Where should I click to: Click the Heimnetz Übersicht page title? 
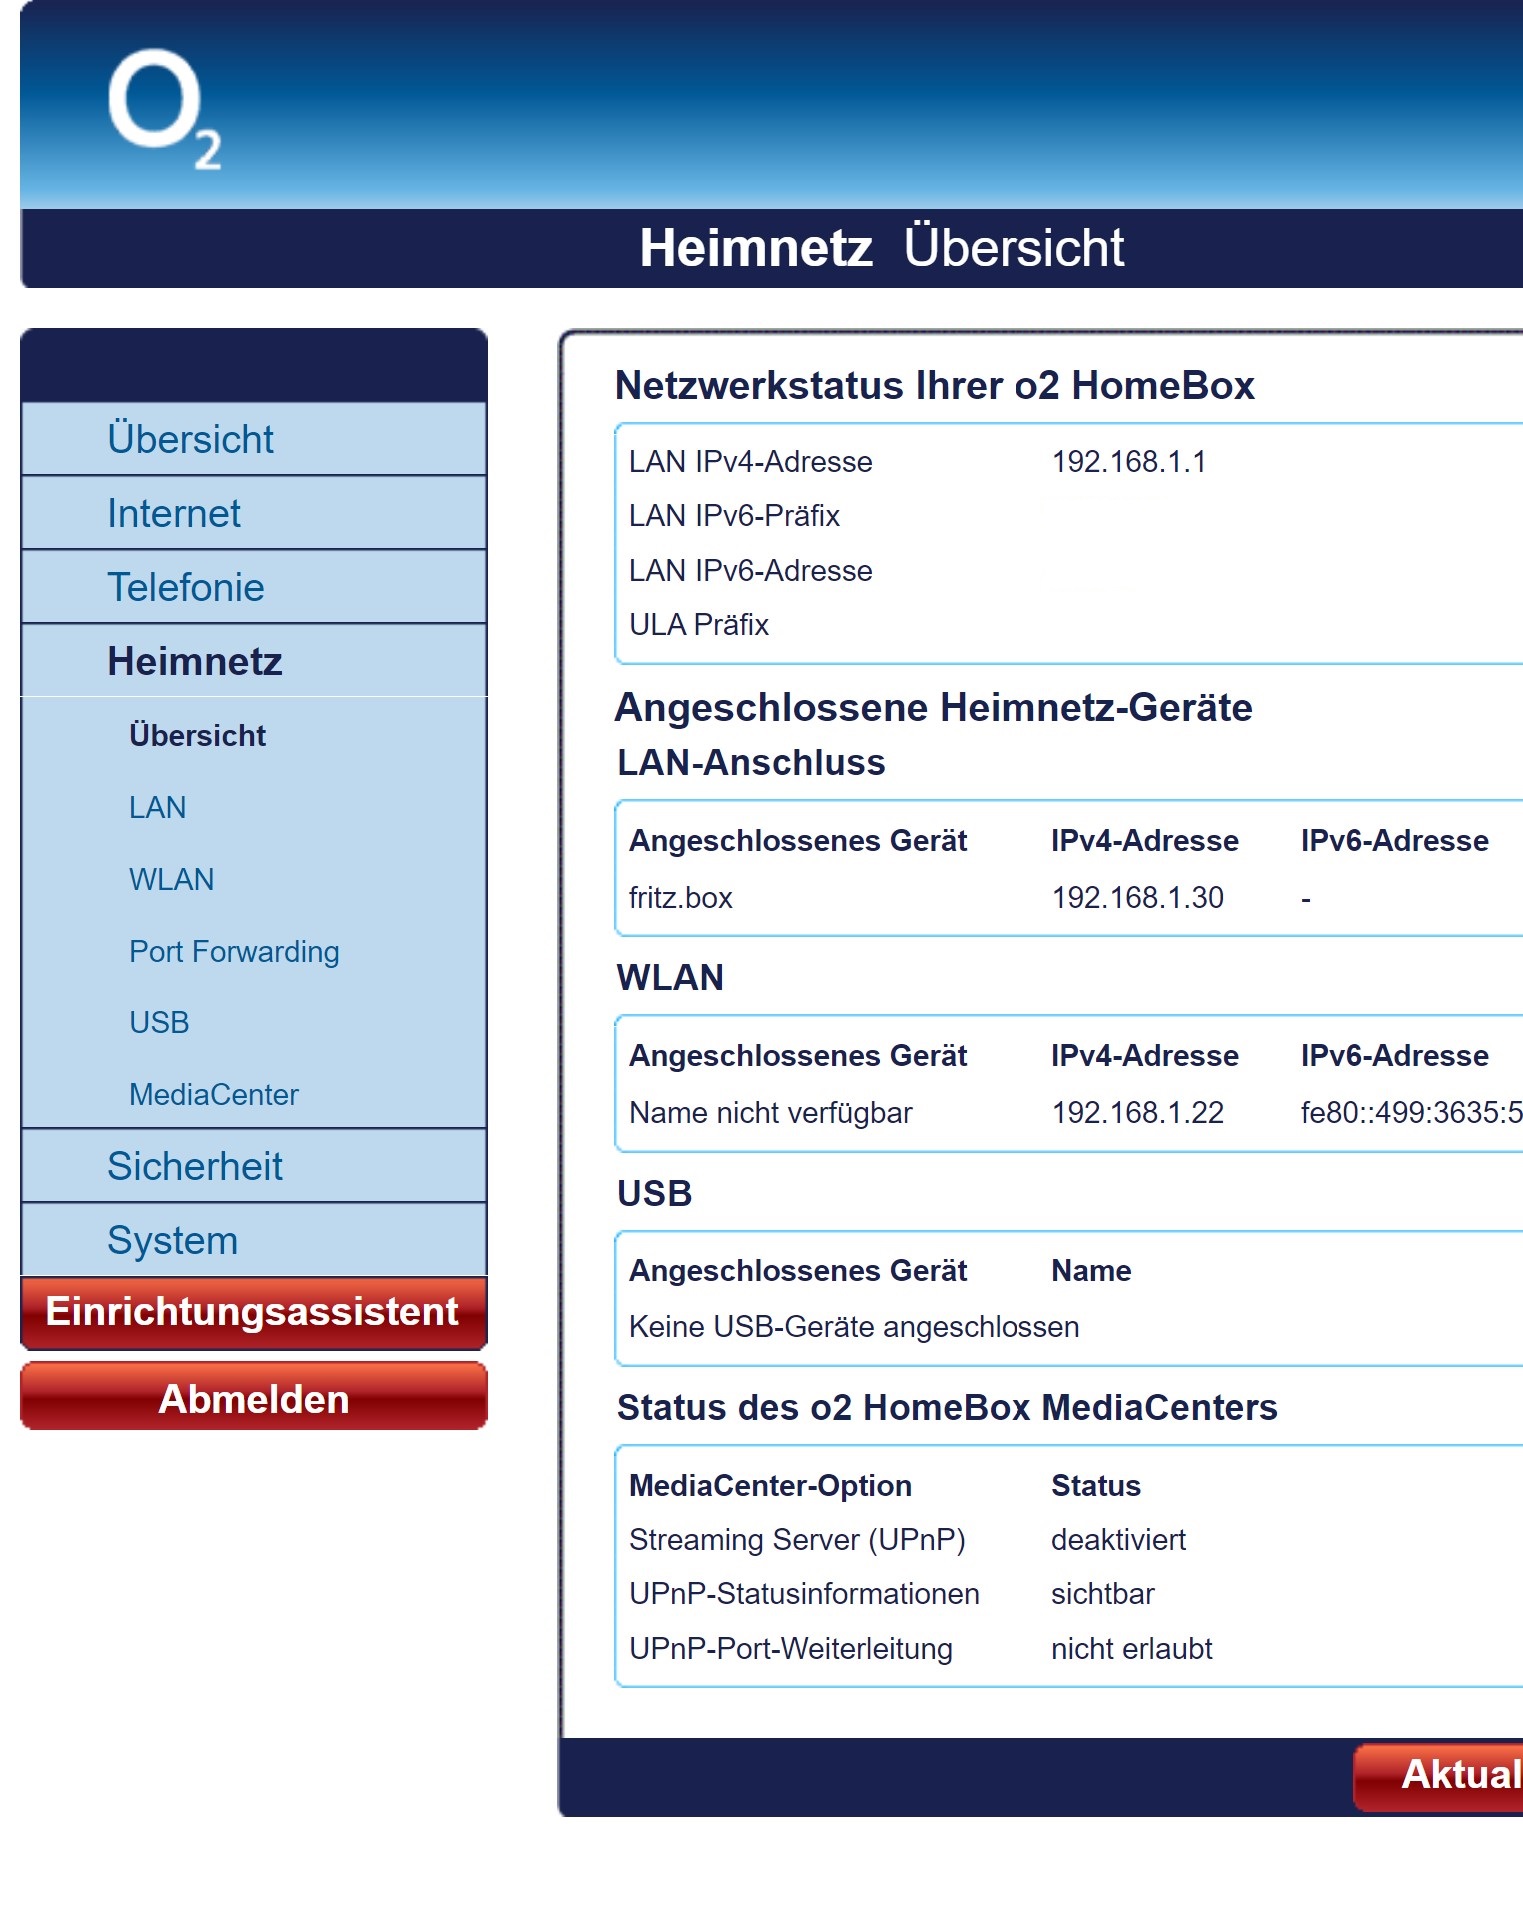[x=881, y=248]
